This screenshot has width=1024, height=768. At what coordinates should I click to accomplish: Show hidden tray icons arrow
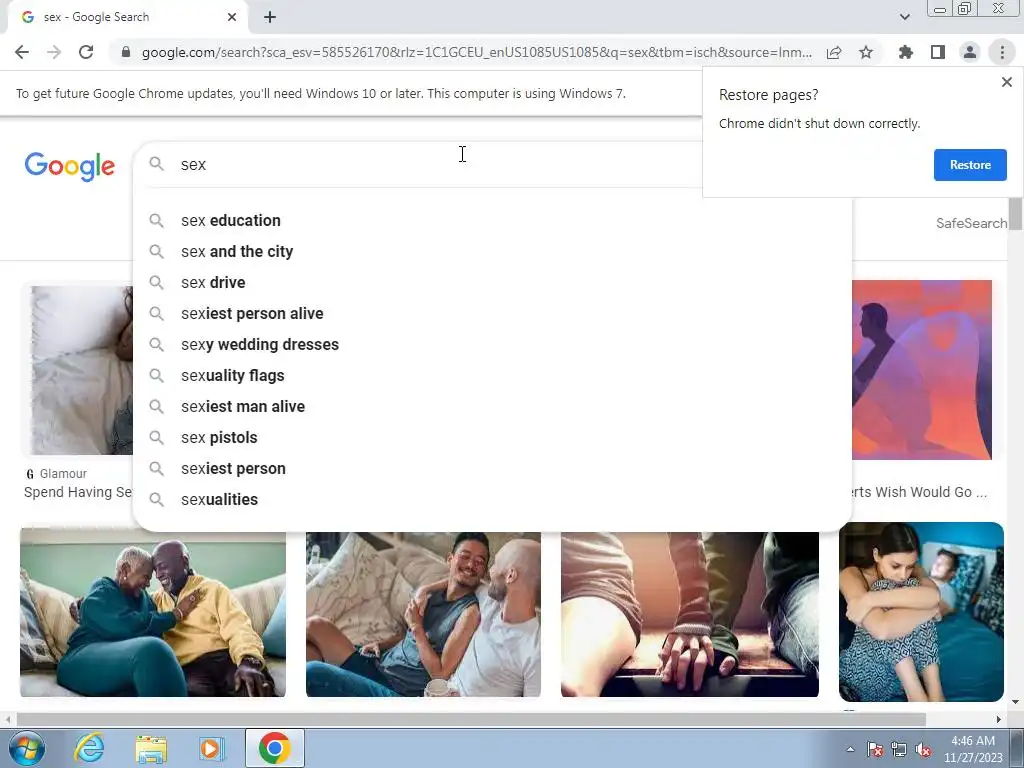pyautogui.click(x=850, y=749)
